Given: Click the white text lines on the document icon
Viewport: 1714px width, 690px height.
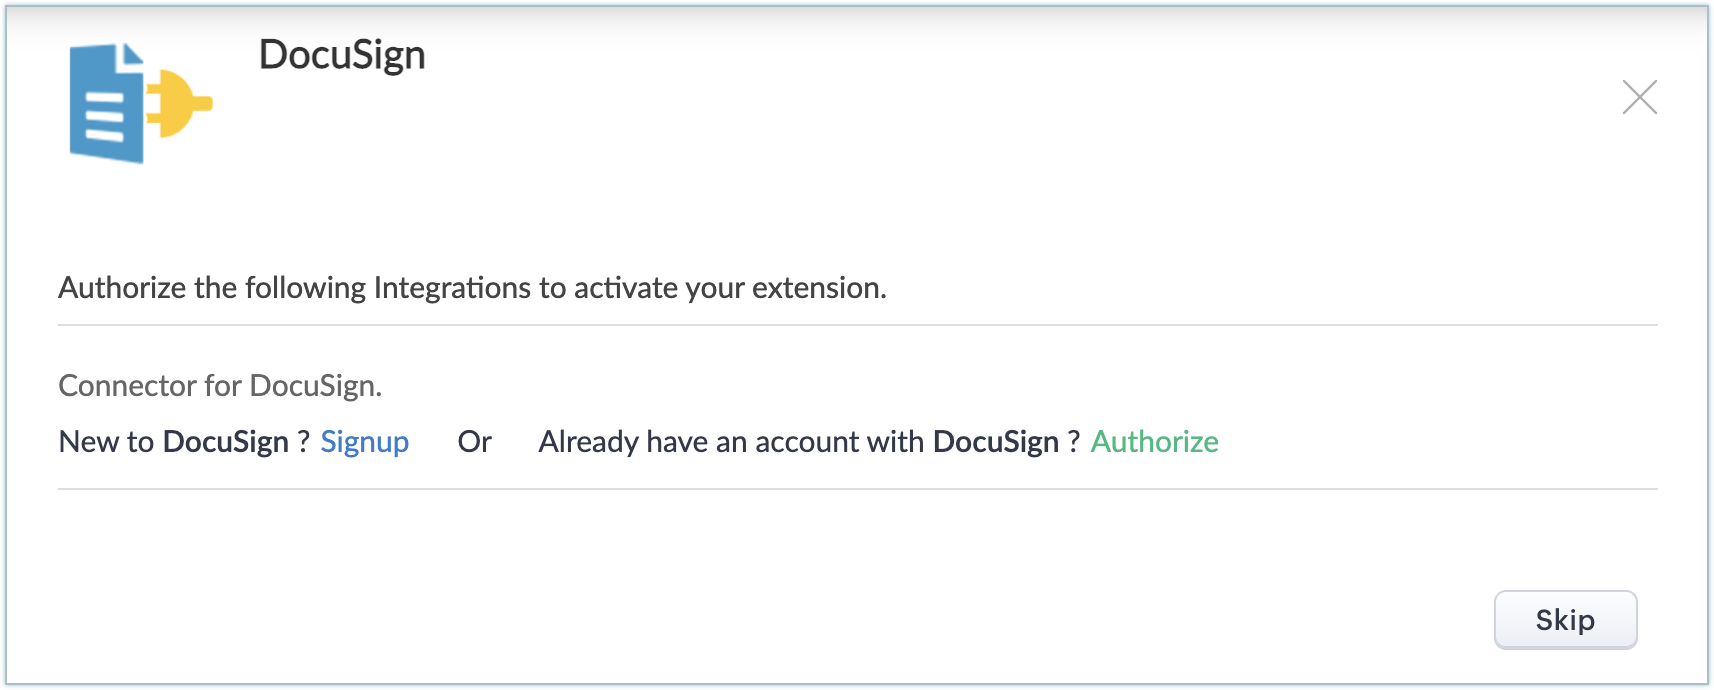Looking at the screenshot, I should (104, 118).
